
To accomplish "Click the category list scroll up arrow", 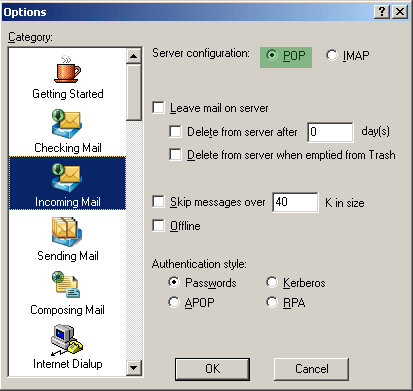I will tap(134, 56).
